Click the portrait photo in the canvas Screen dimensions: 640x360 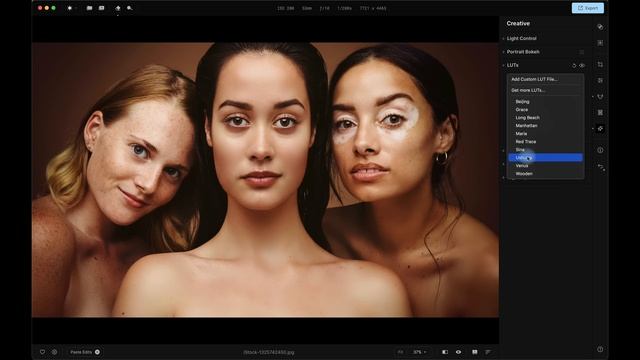point(265,180)
